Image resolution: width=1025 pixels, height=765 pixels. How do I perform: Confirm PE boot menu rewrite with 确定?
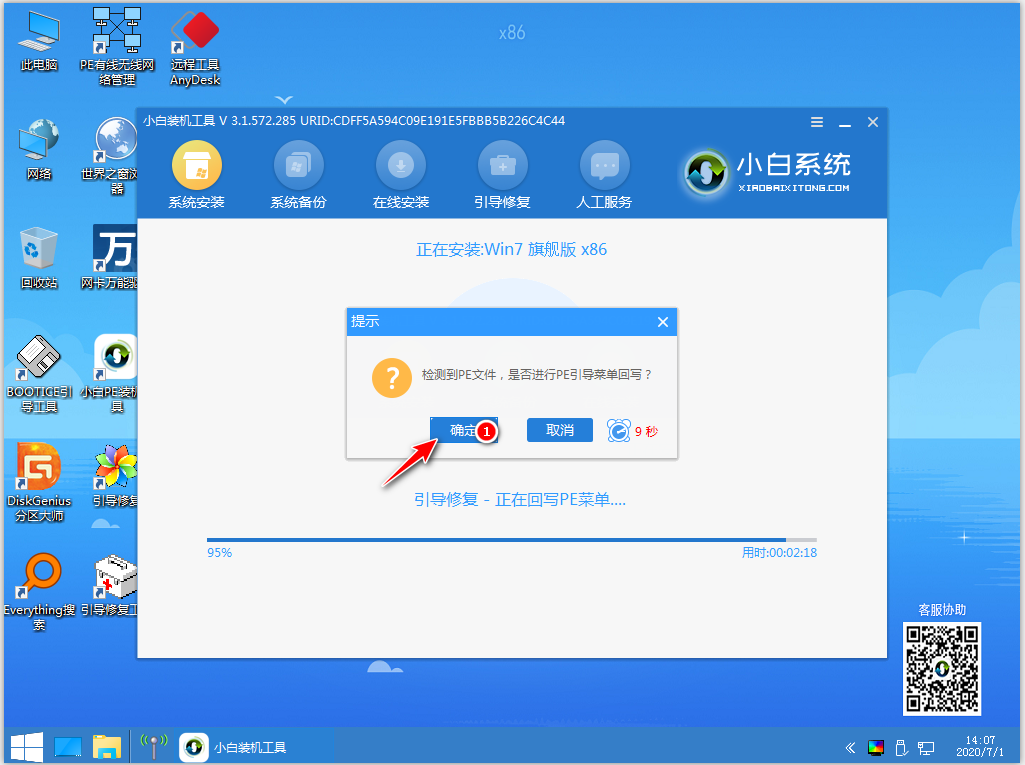(x=463, y=430)
